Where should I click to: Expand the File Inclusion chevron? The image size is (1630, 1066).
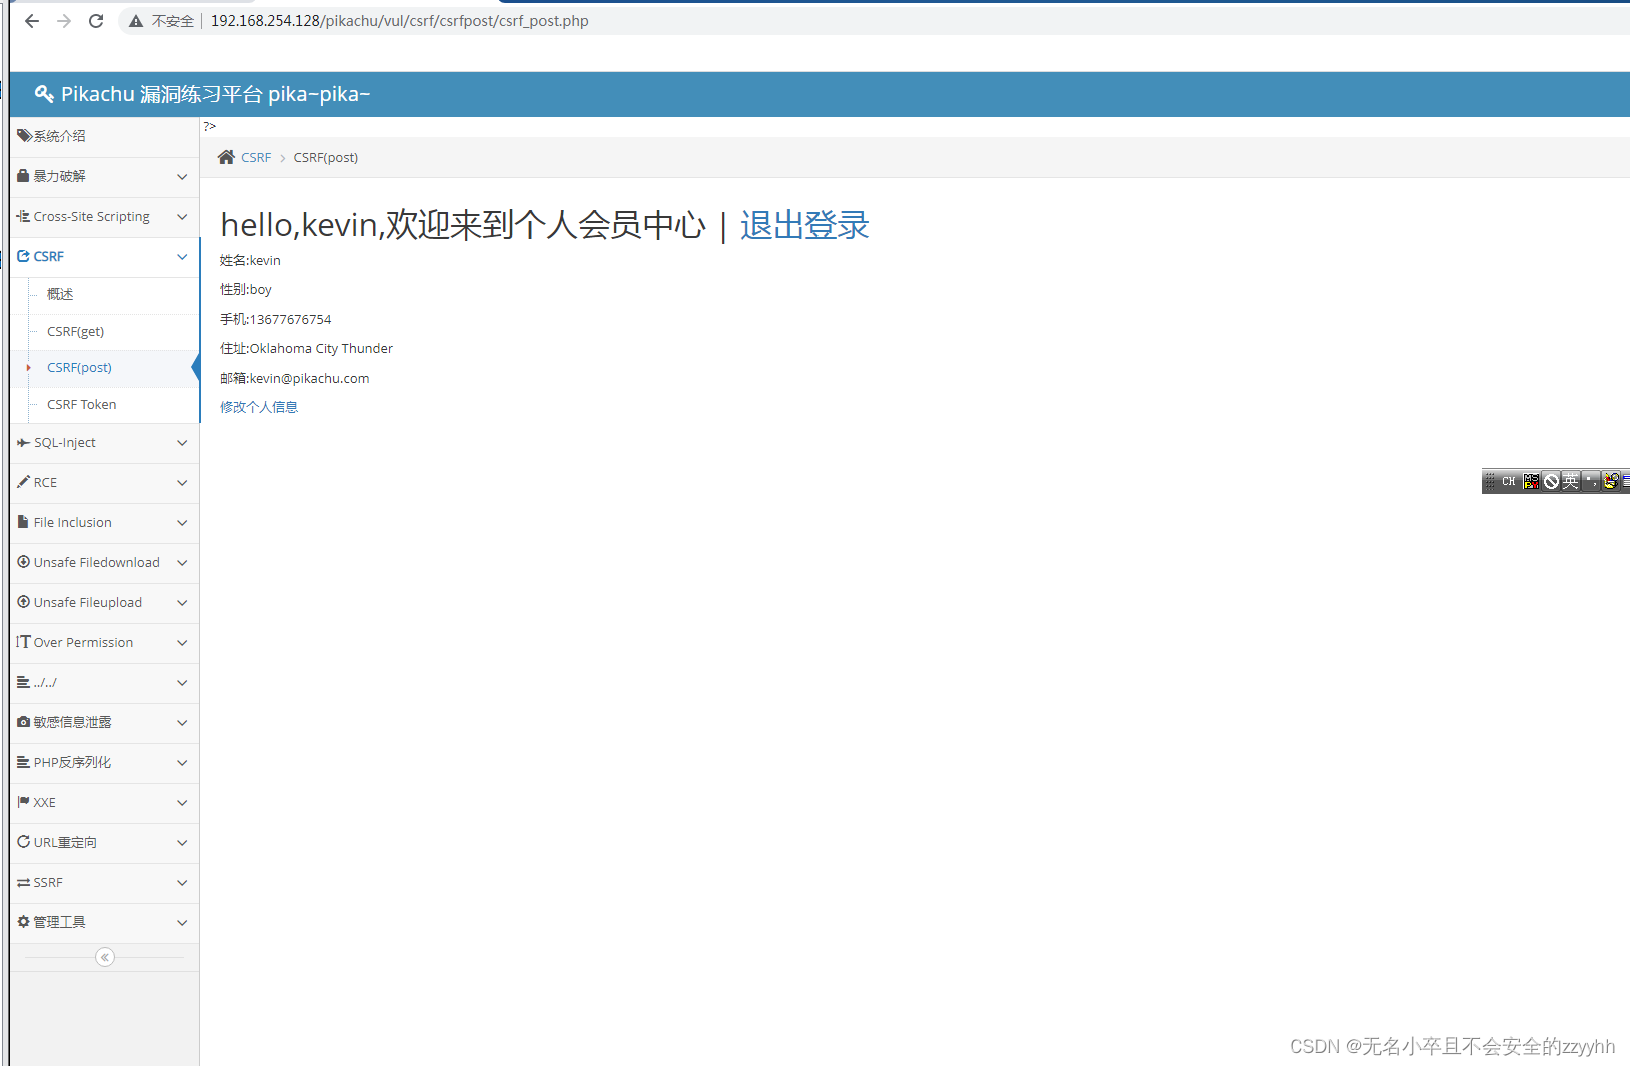point(182,523)
